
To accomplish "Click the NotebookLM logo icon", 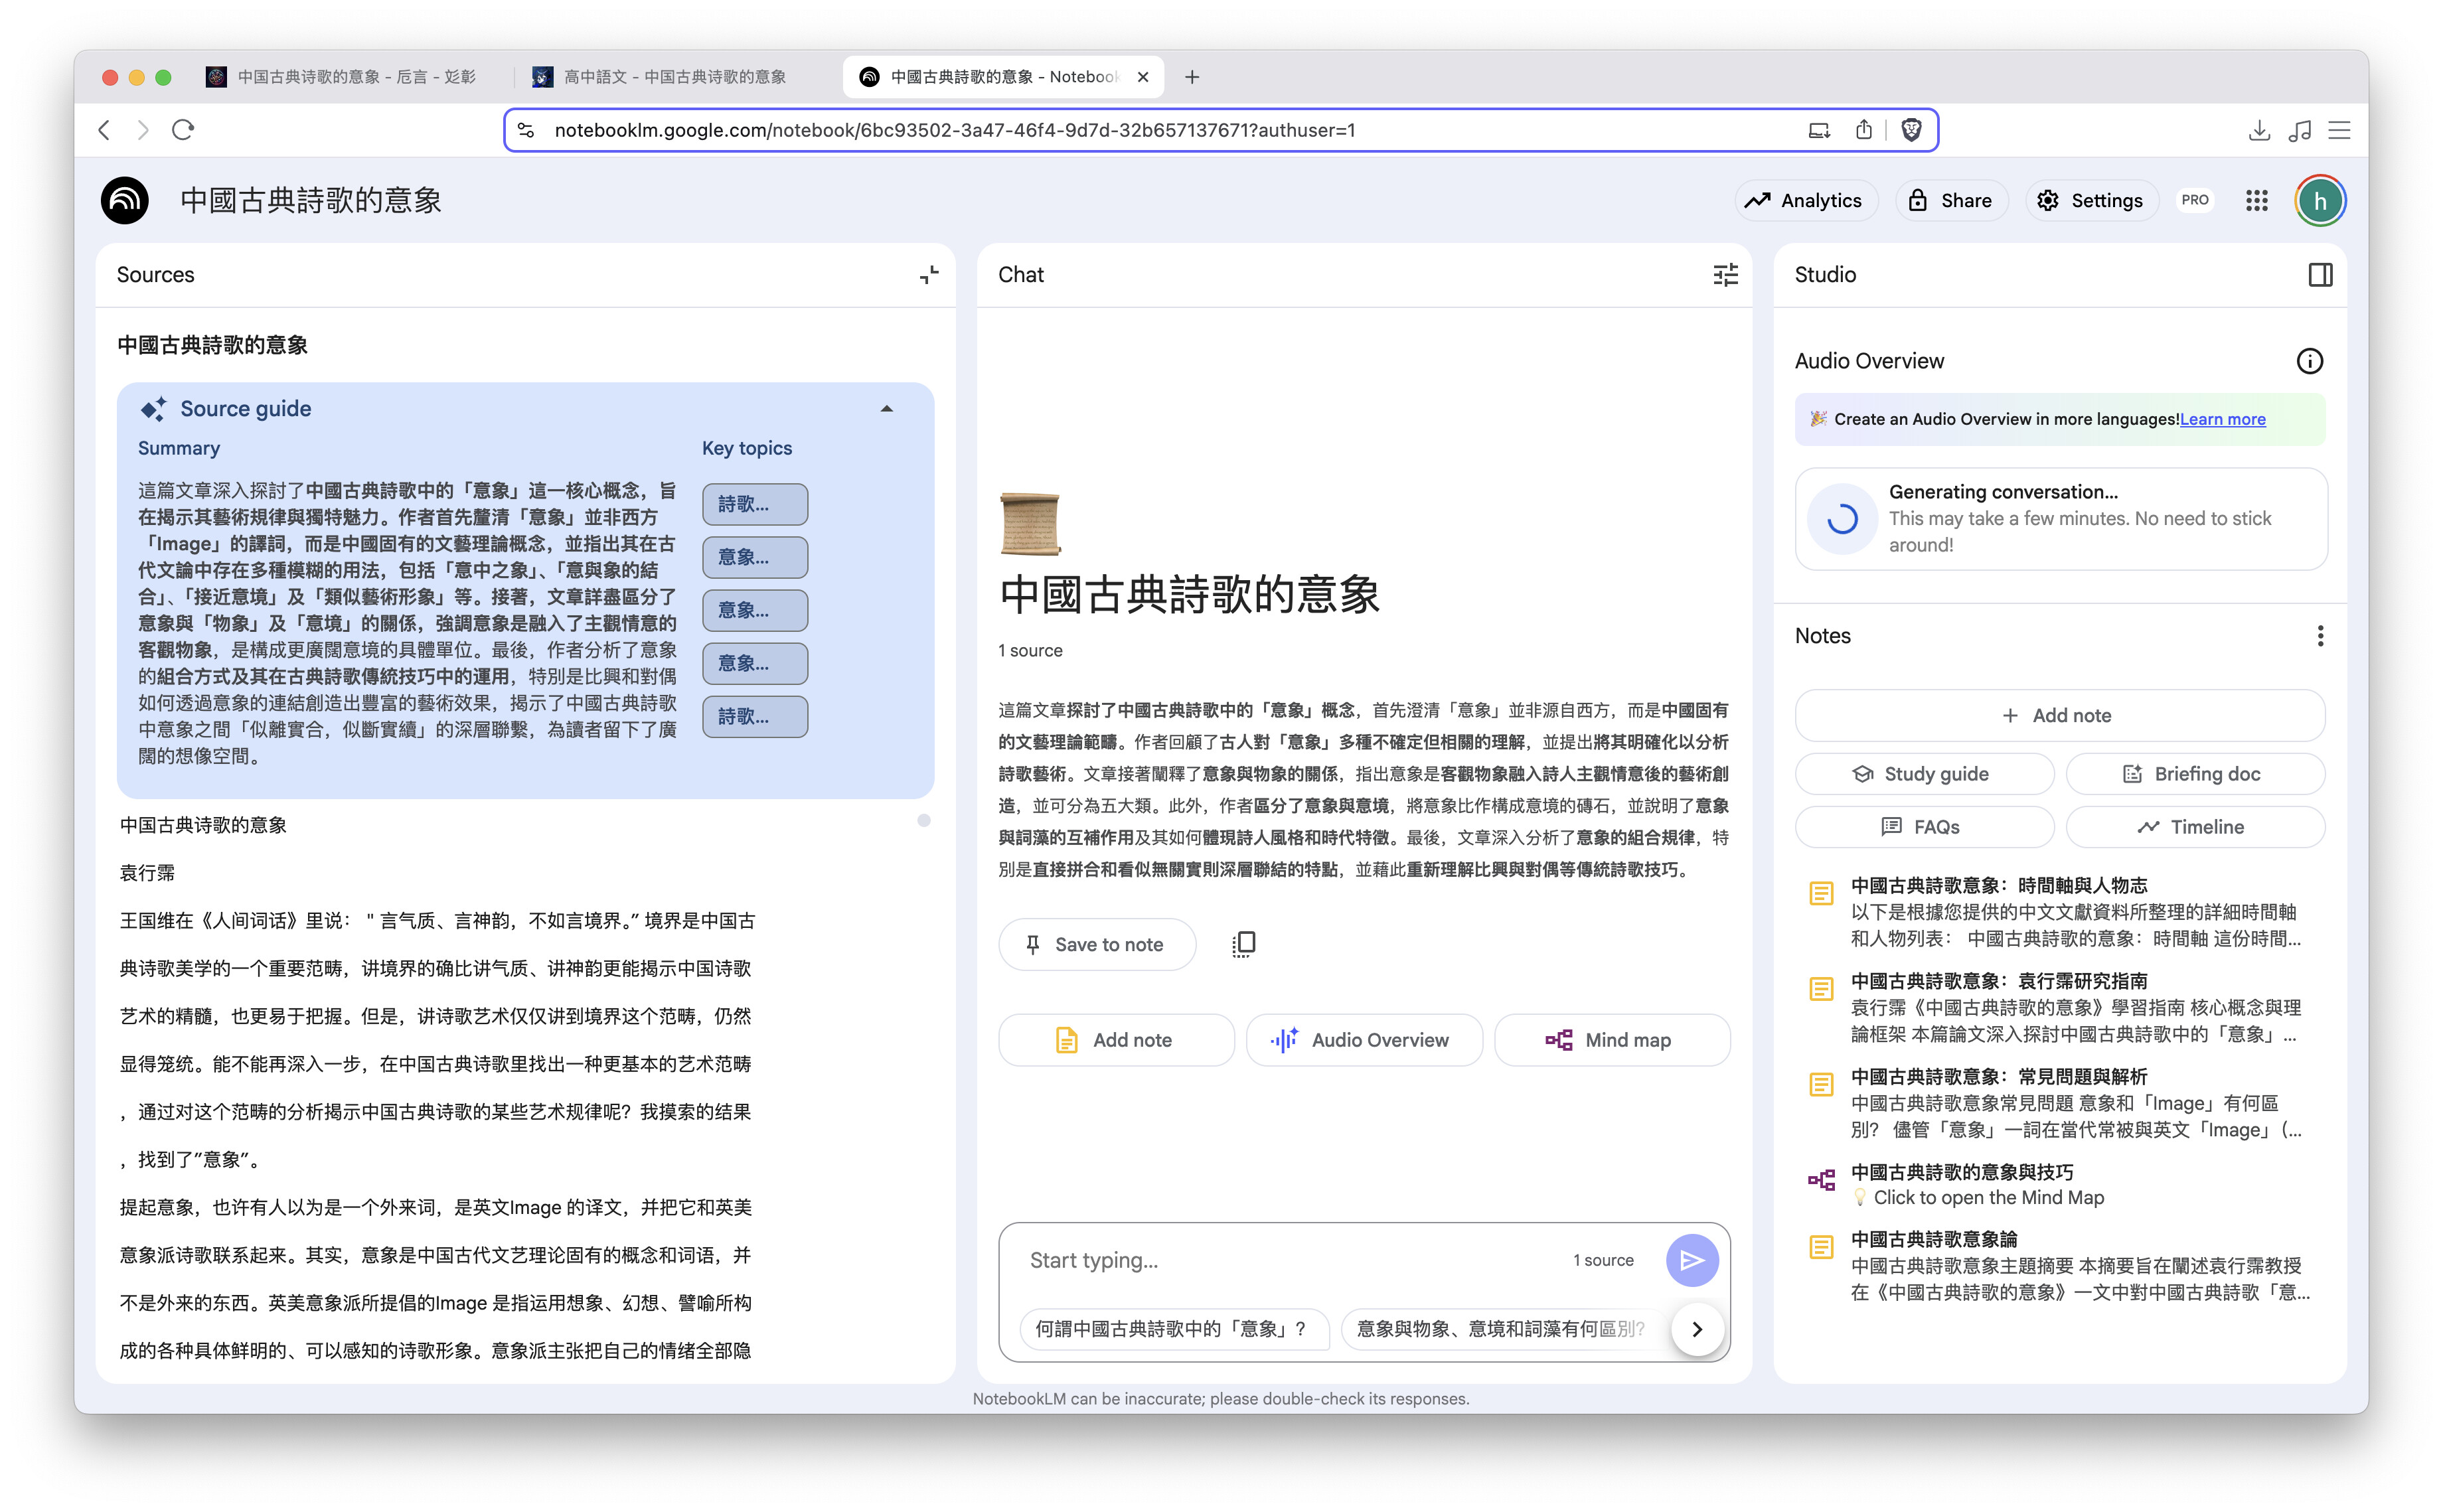I will [125, 201].
